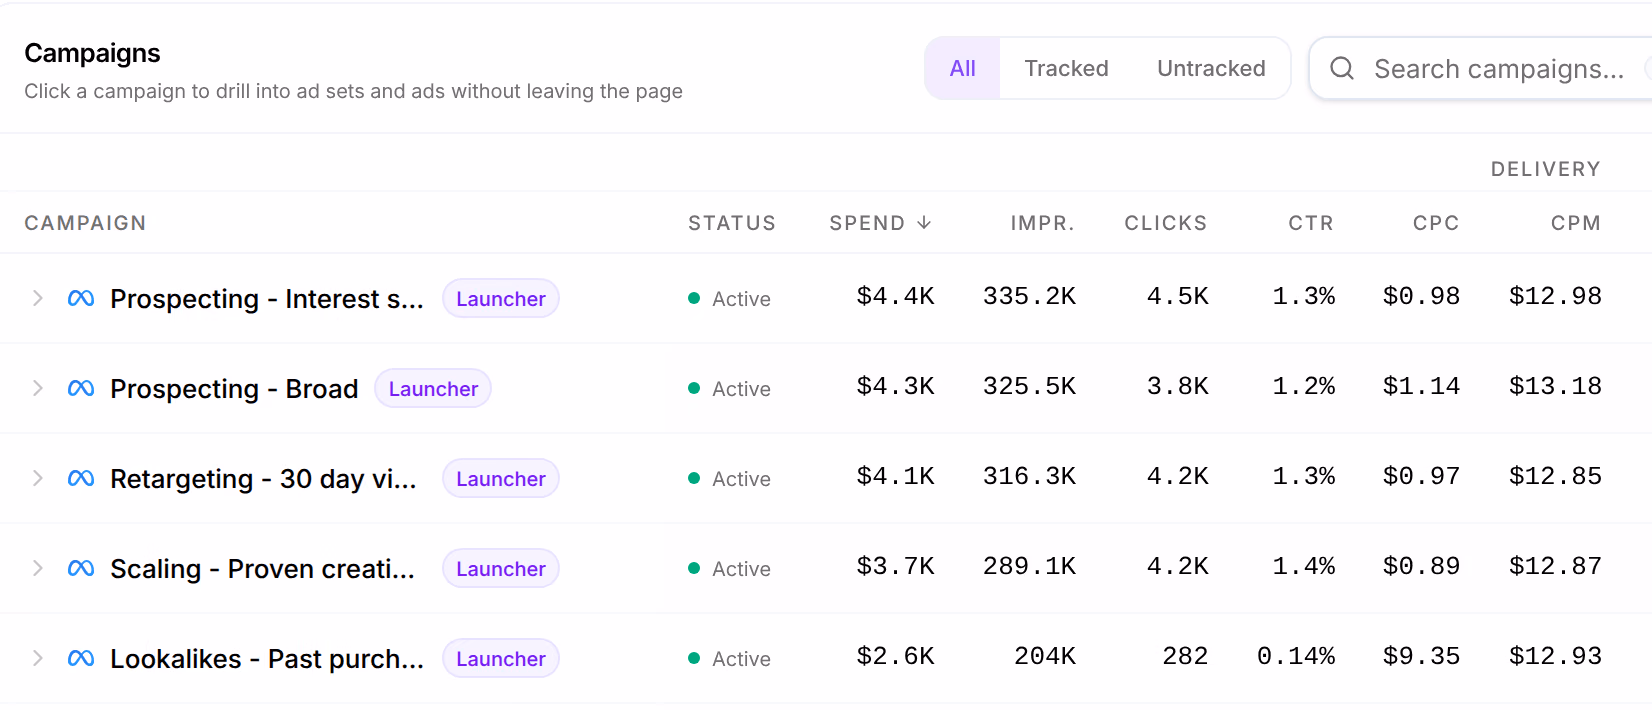This screenshot has width=1652, height=710.
Task: Click the 316.3K impressions value
Action: coord(1029,476)
